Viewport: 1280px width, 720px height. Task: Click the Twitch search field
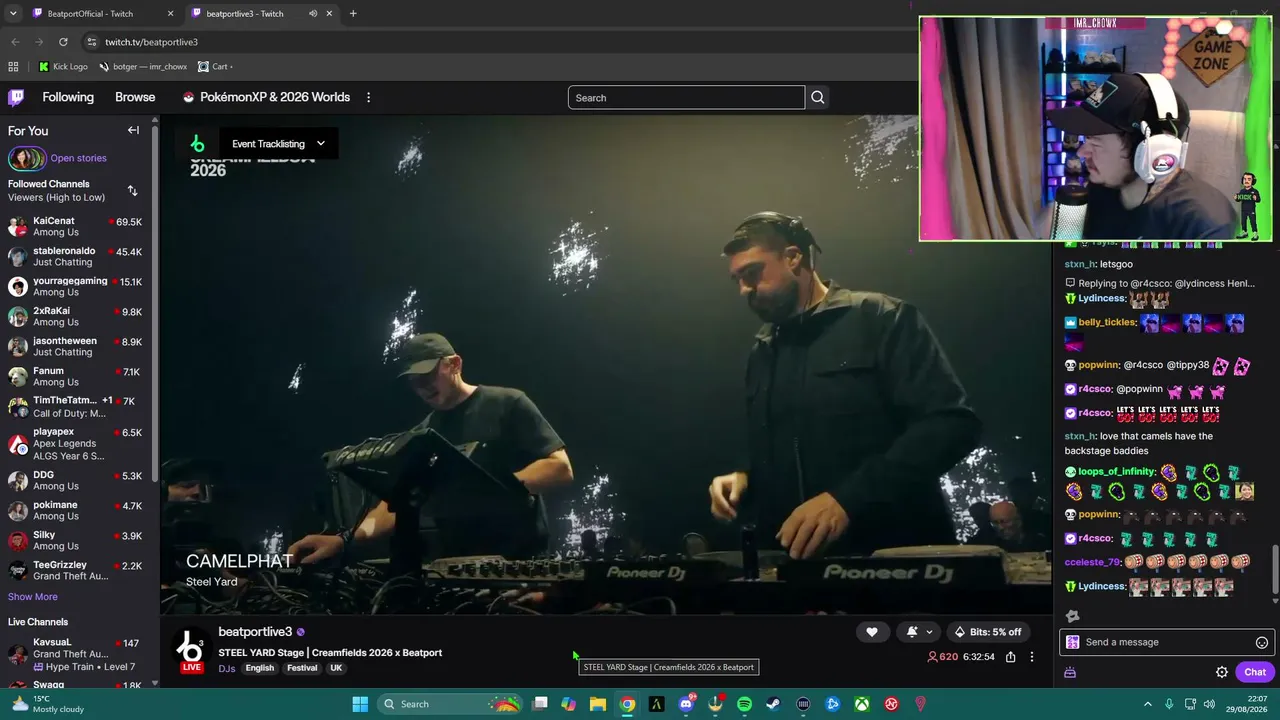pyautogui.click(x=686, y=97)
